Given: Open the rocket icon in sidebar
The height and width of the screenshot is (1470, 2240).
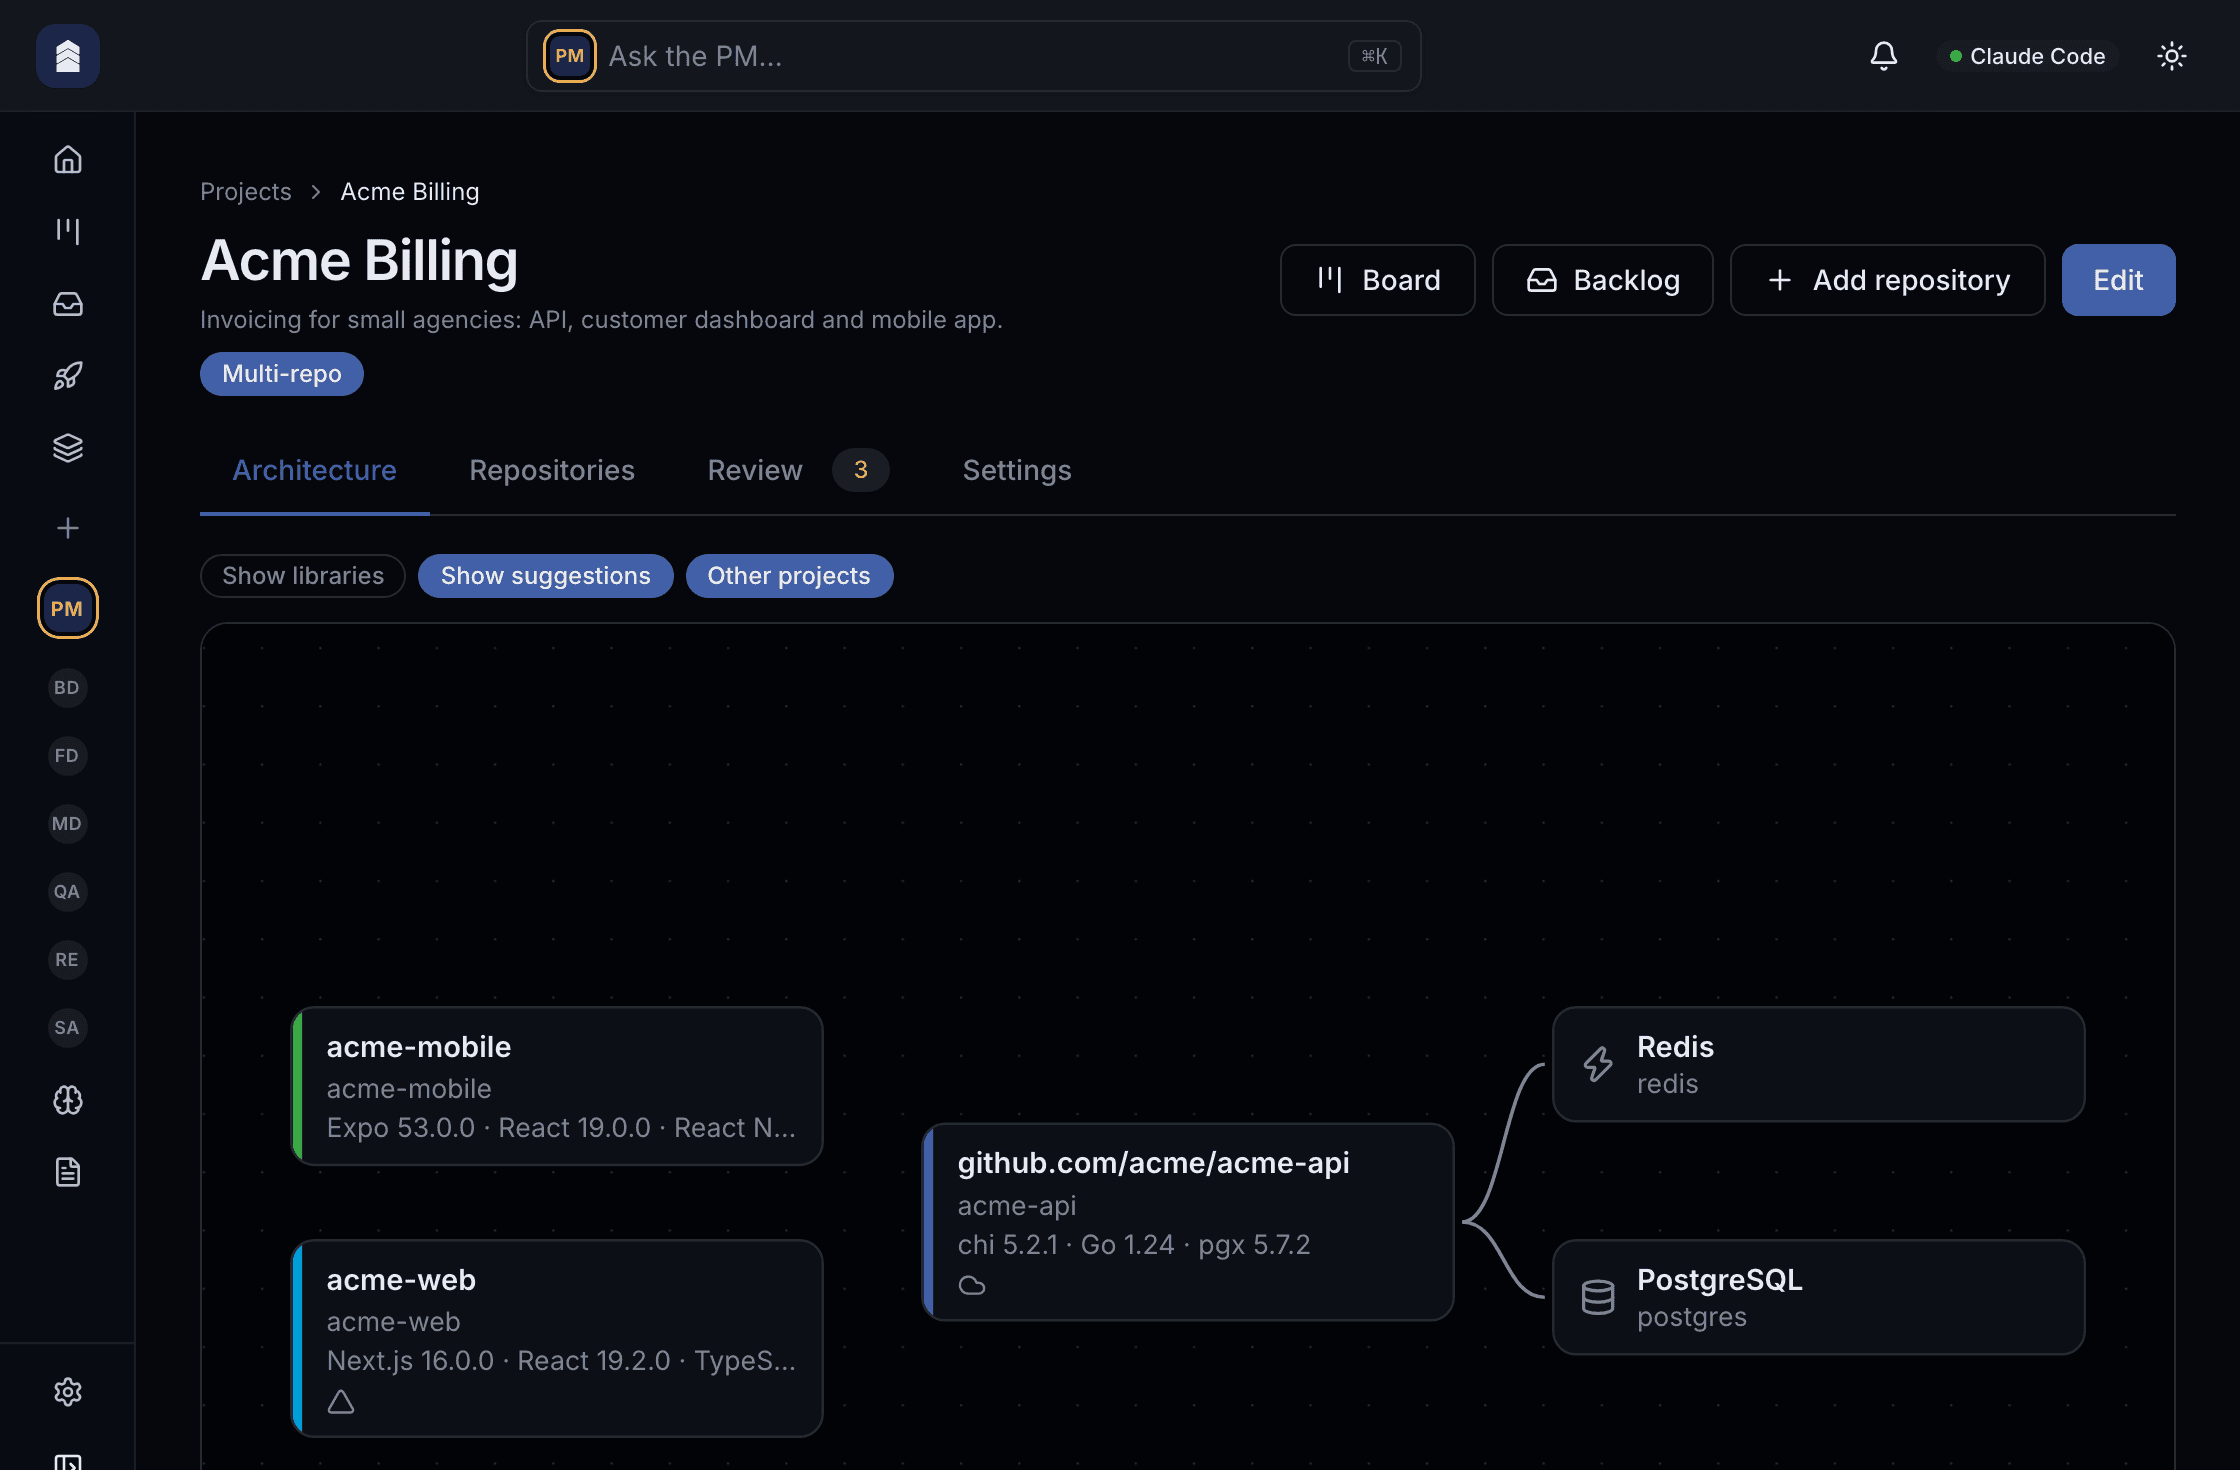Looking at the screenshot, I should coord(67,376).
